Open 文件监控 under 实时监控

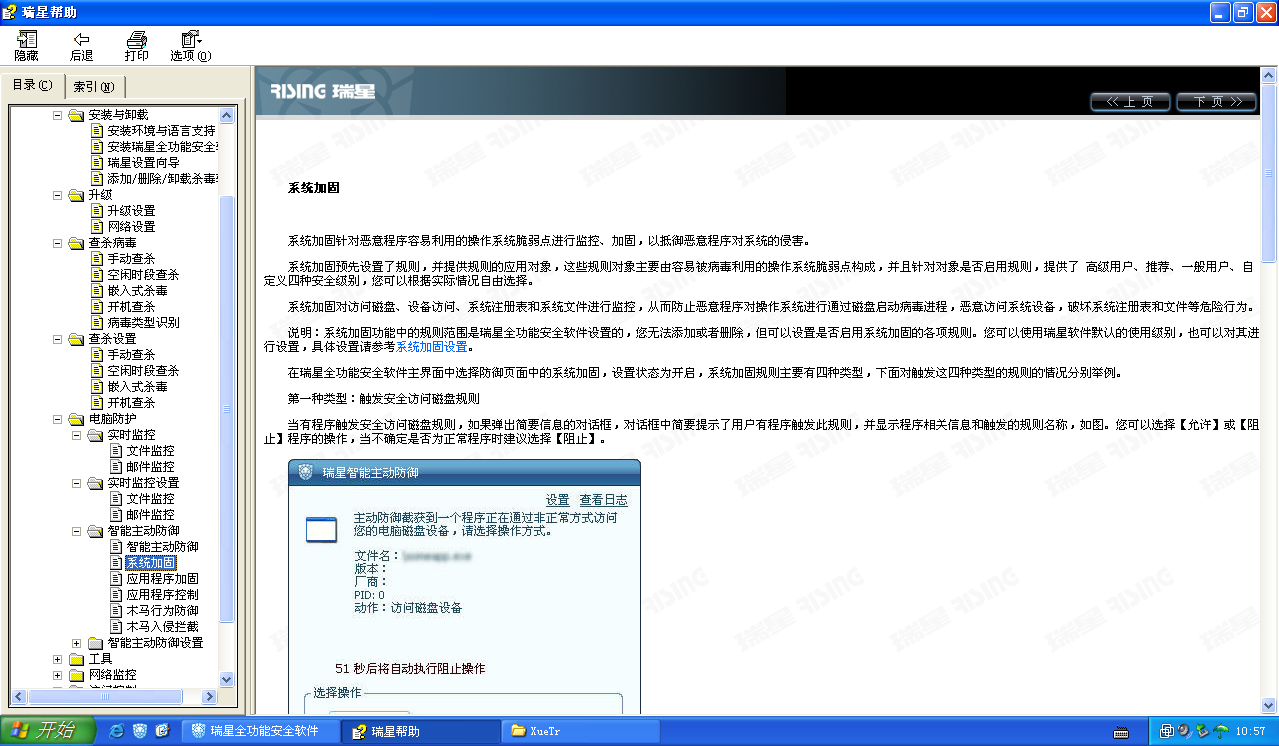(150, 451)
